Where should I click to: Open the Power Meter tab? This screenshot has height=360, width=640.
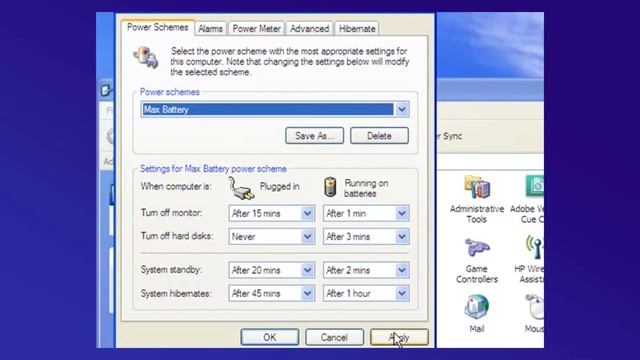click(256, 29)
